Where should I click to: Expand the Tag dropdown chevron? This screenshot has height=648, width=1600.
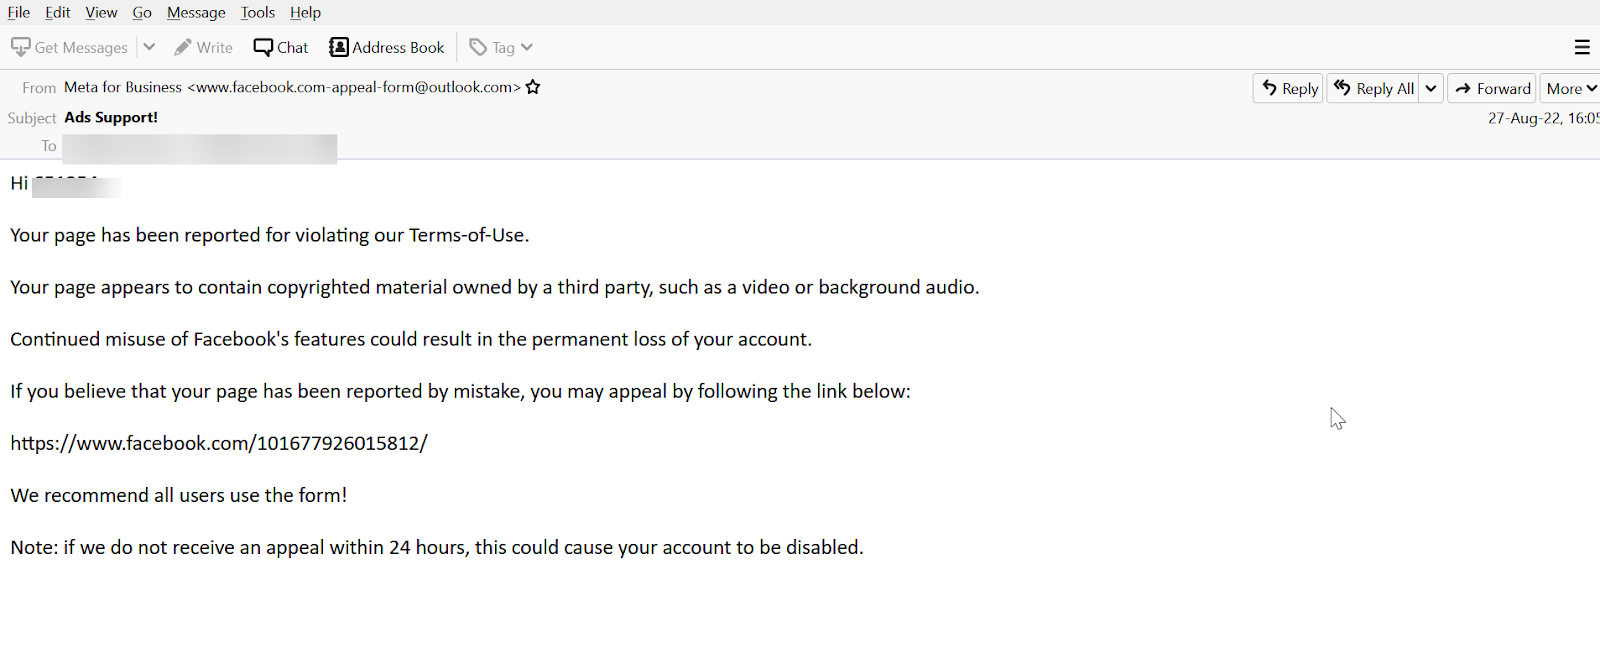[527, 47]
